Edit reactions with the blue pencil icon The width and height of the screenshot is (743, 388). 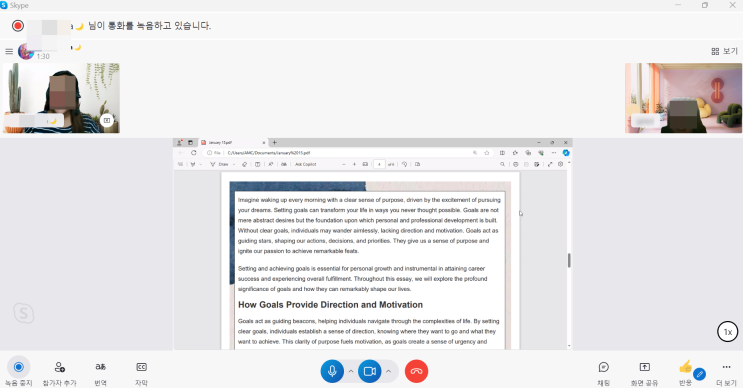[x=699, y=374]
